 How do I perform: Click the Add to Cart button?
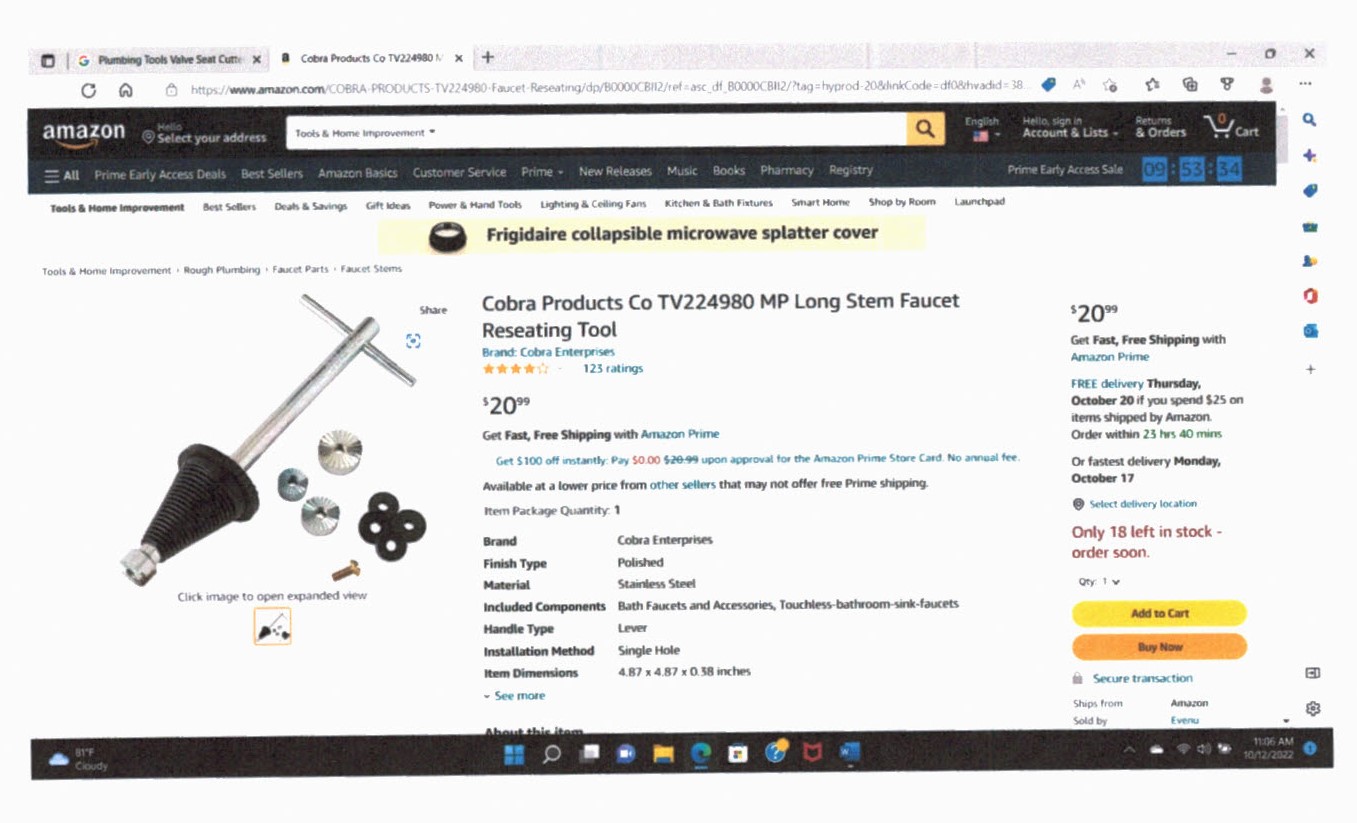pos(1159,613)
